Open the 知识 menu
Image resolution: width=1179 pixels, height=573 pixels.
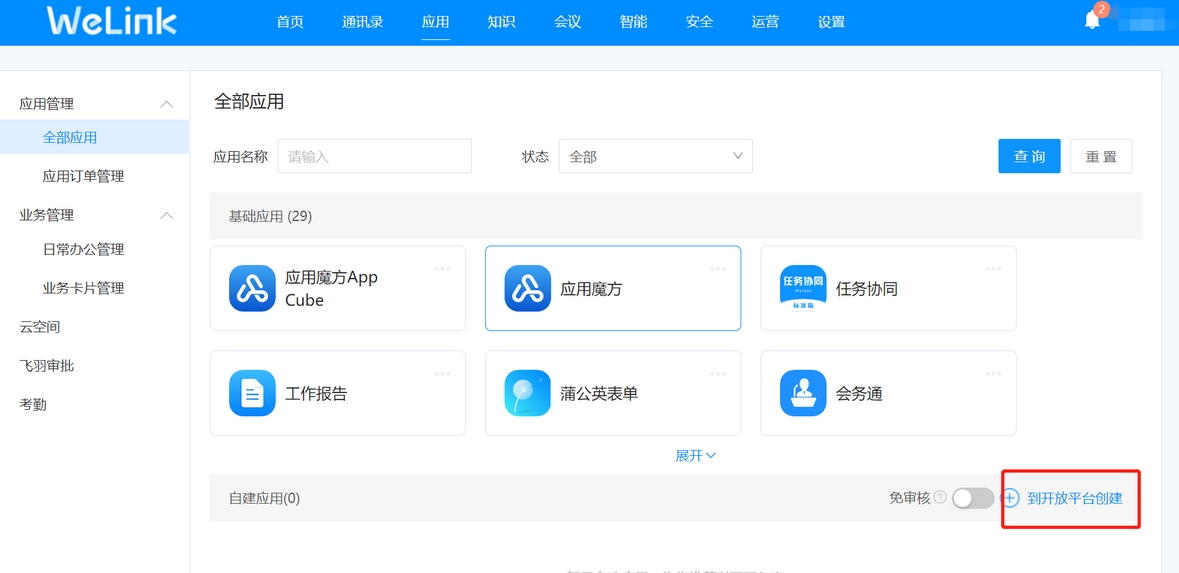(x=502, y=22)
